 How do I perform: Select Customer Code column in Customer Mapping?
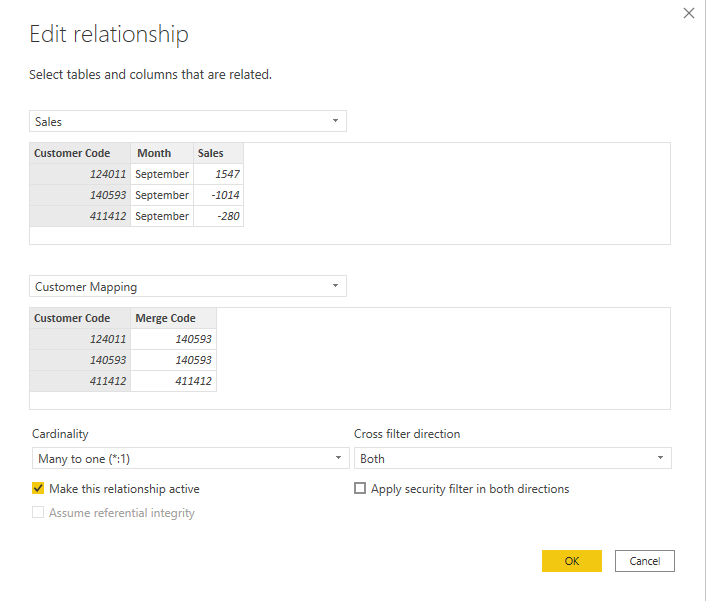80,318
